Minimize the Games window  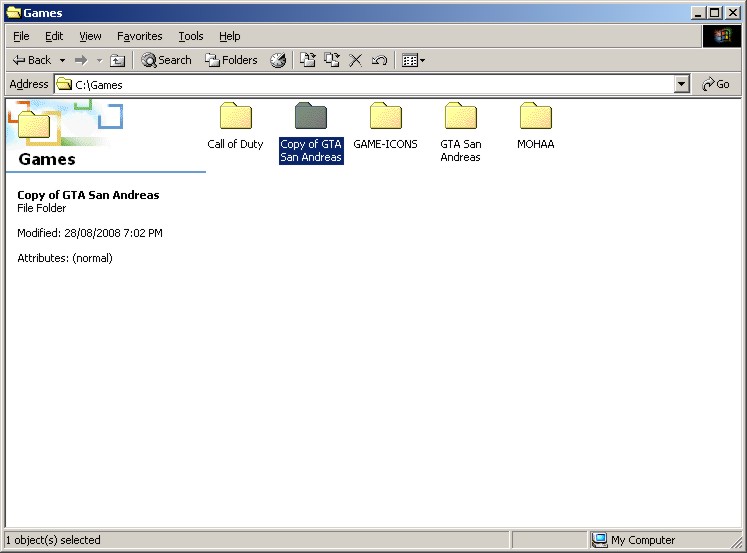coord(698,13)
